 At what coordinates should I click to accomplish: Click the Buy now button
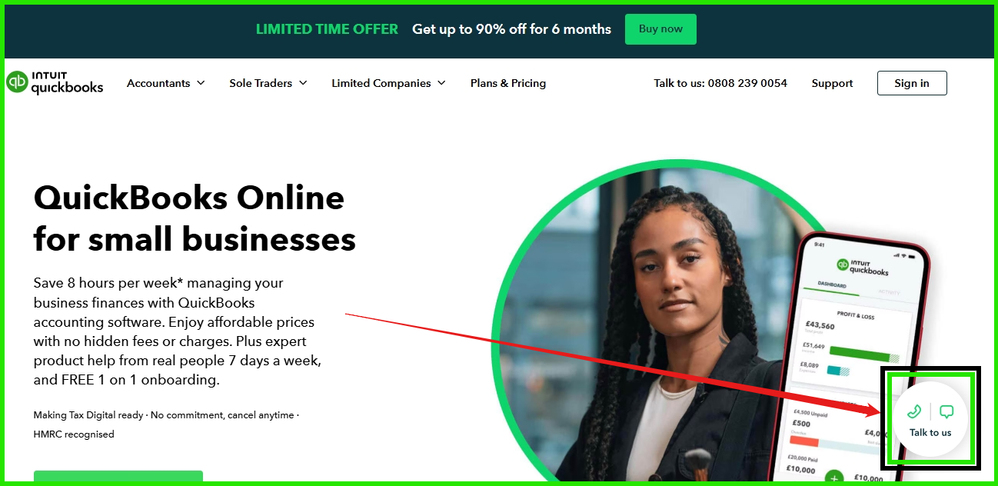tap(660, 29)
